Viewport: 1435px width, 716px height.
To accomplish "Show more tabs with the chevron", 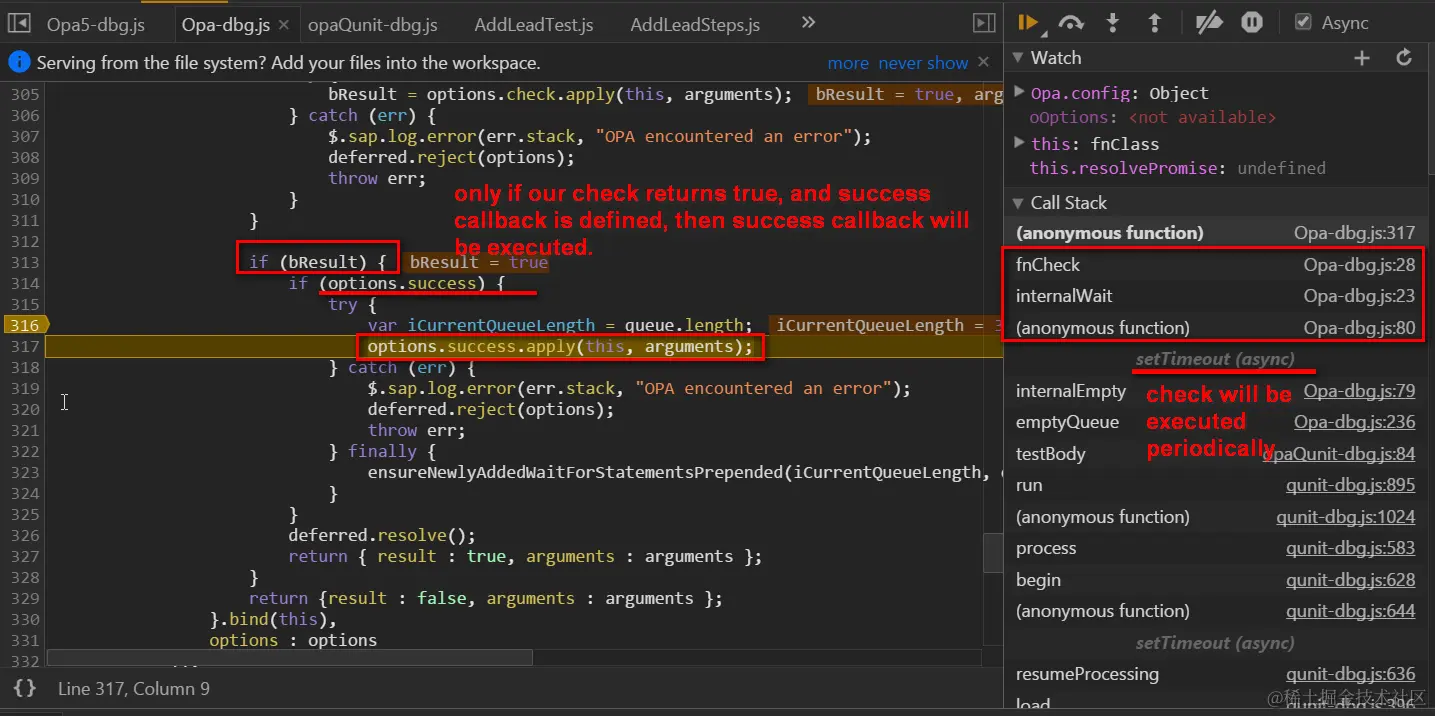I will 808,23.
